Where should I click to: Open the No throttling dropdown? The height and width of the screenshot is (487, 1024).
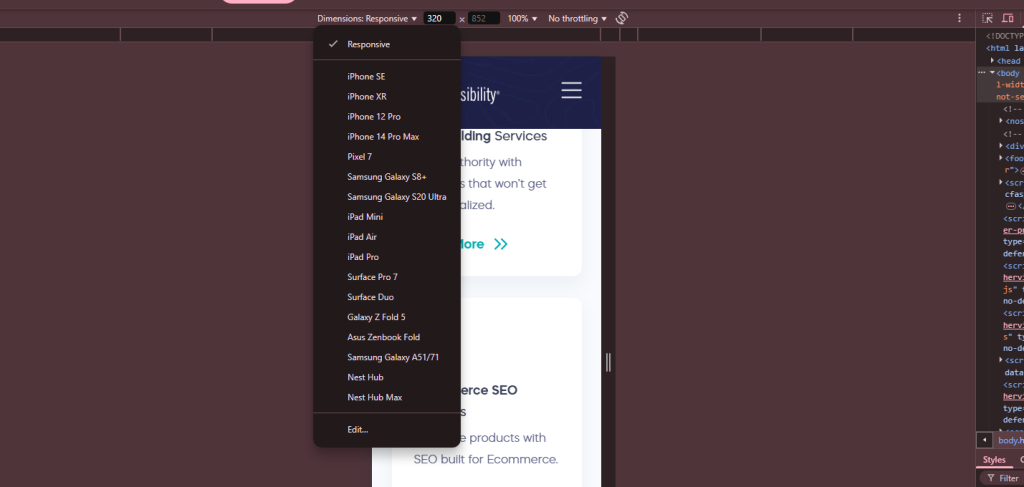coord(577,18)
